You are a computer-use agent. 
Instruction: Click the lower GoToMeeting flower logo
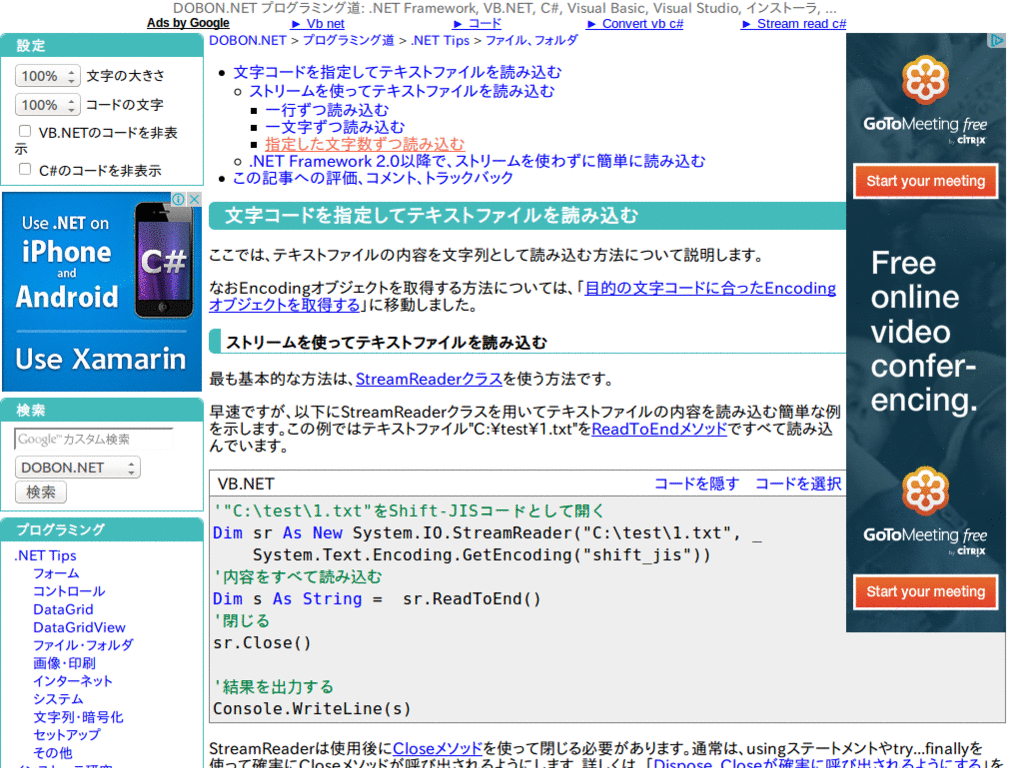(x=925, y=491)
